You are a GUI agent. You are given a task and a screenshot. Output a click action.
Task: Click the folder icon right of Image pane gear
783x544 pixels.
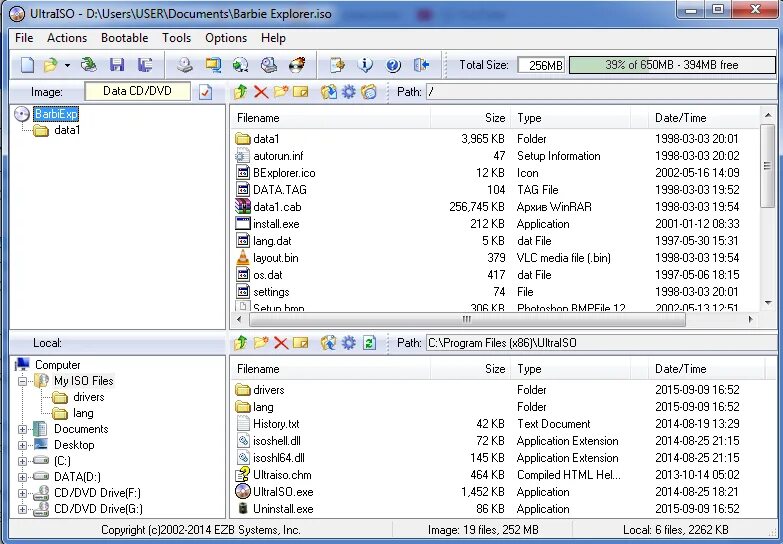coord(369,92)
